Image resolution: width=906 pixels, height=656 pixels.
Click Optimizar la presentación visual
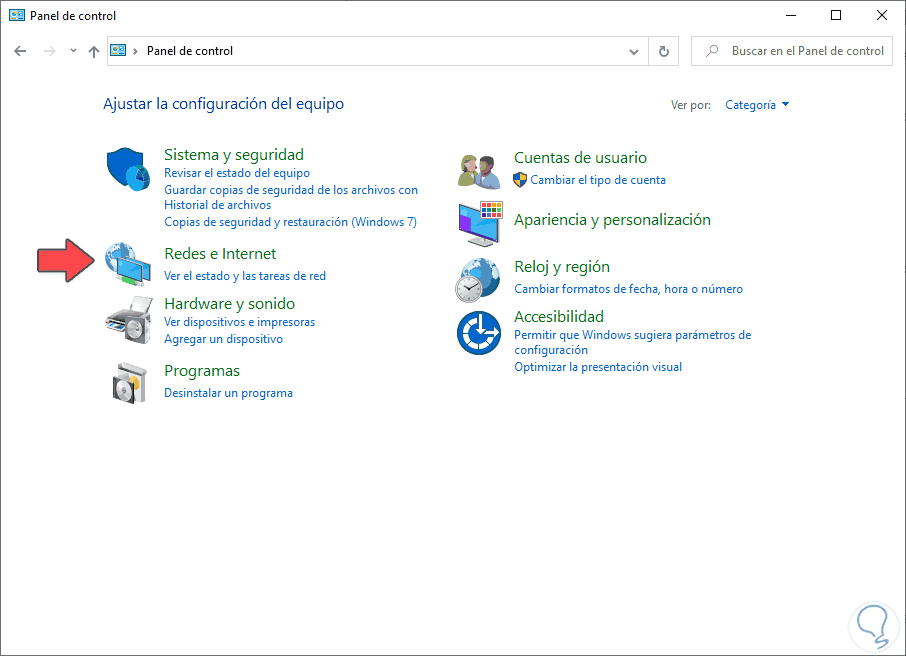[x=598, y=367]
